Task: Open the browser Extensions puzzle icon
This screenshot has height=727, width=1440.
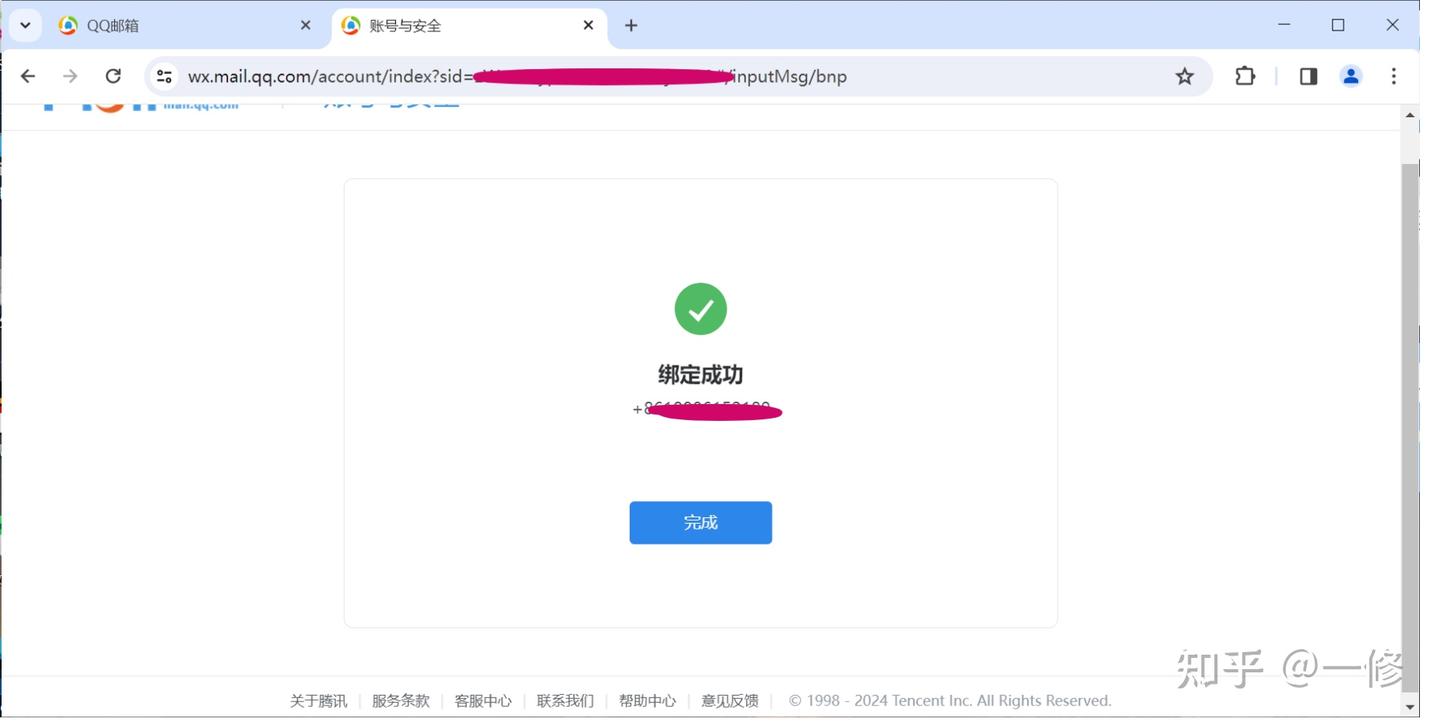Action: 1244,76
